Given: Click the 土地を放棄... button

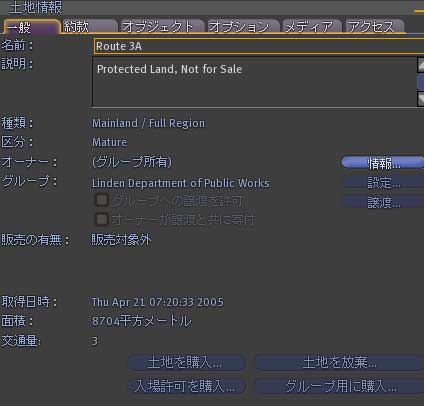Looking at the screenshot, I should click(339, 363).
